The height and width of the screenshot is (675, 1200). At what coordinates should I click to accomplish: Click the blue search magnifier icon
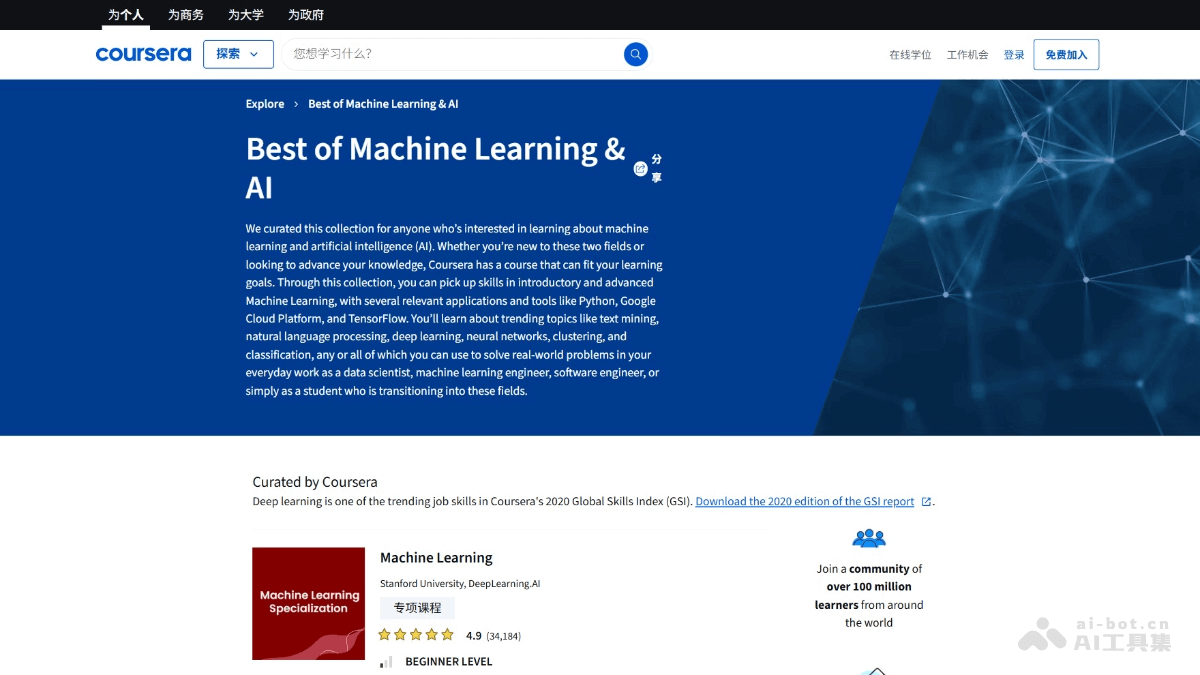click(x=635, y=54)
